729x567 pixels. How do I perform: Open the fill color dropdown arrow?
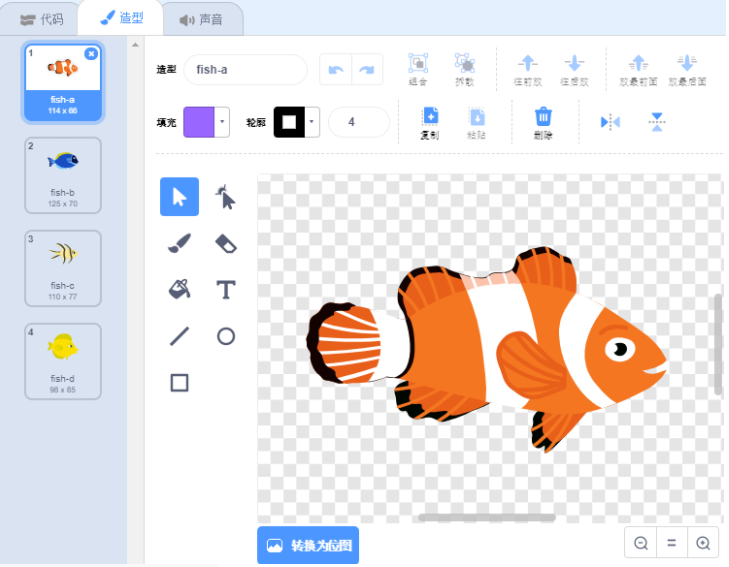pyautogui.click(x=222, y=122)
